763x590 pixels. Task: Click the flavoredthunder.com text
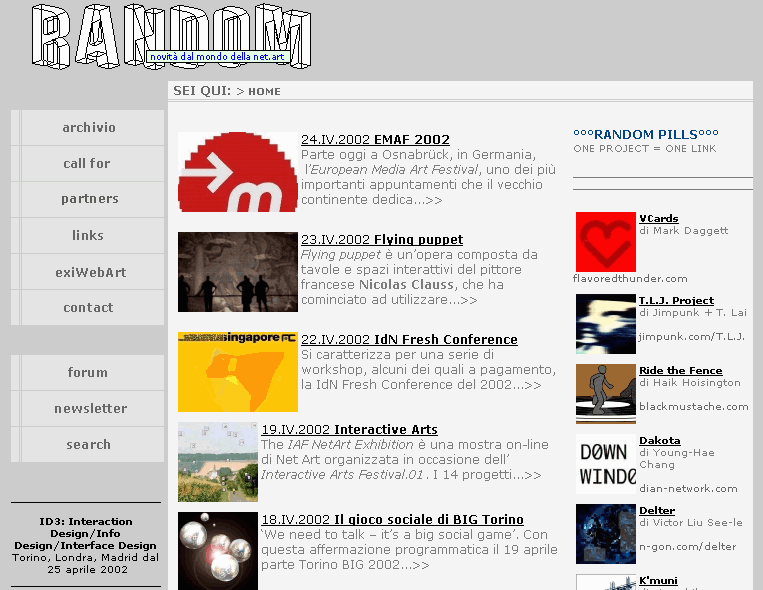(x=630, y=278)
